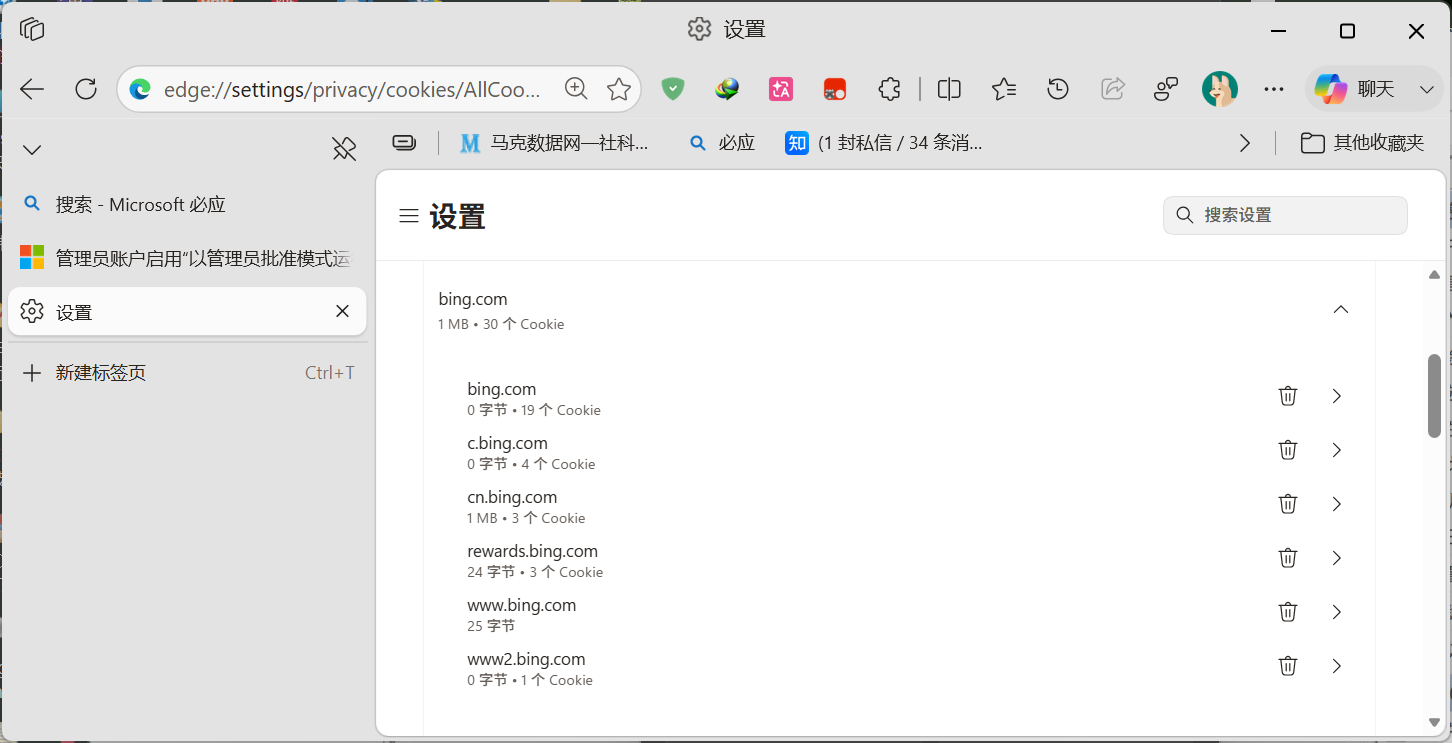This screenshot has width=1452, height=743.
Task: Show more bookmarks overflow arrow
Action: (1245, 143)
